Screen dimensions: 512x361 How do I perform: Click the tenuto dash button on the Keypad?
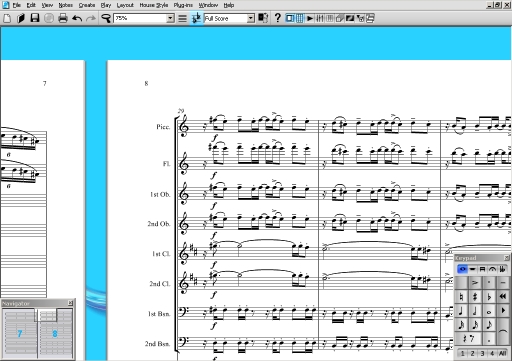(503, 283)
